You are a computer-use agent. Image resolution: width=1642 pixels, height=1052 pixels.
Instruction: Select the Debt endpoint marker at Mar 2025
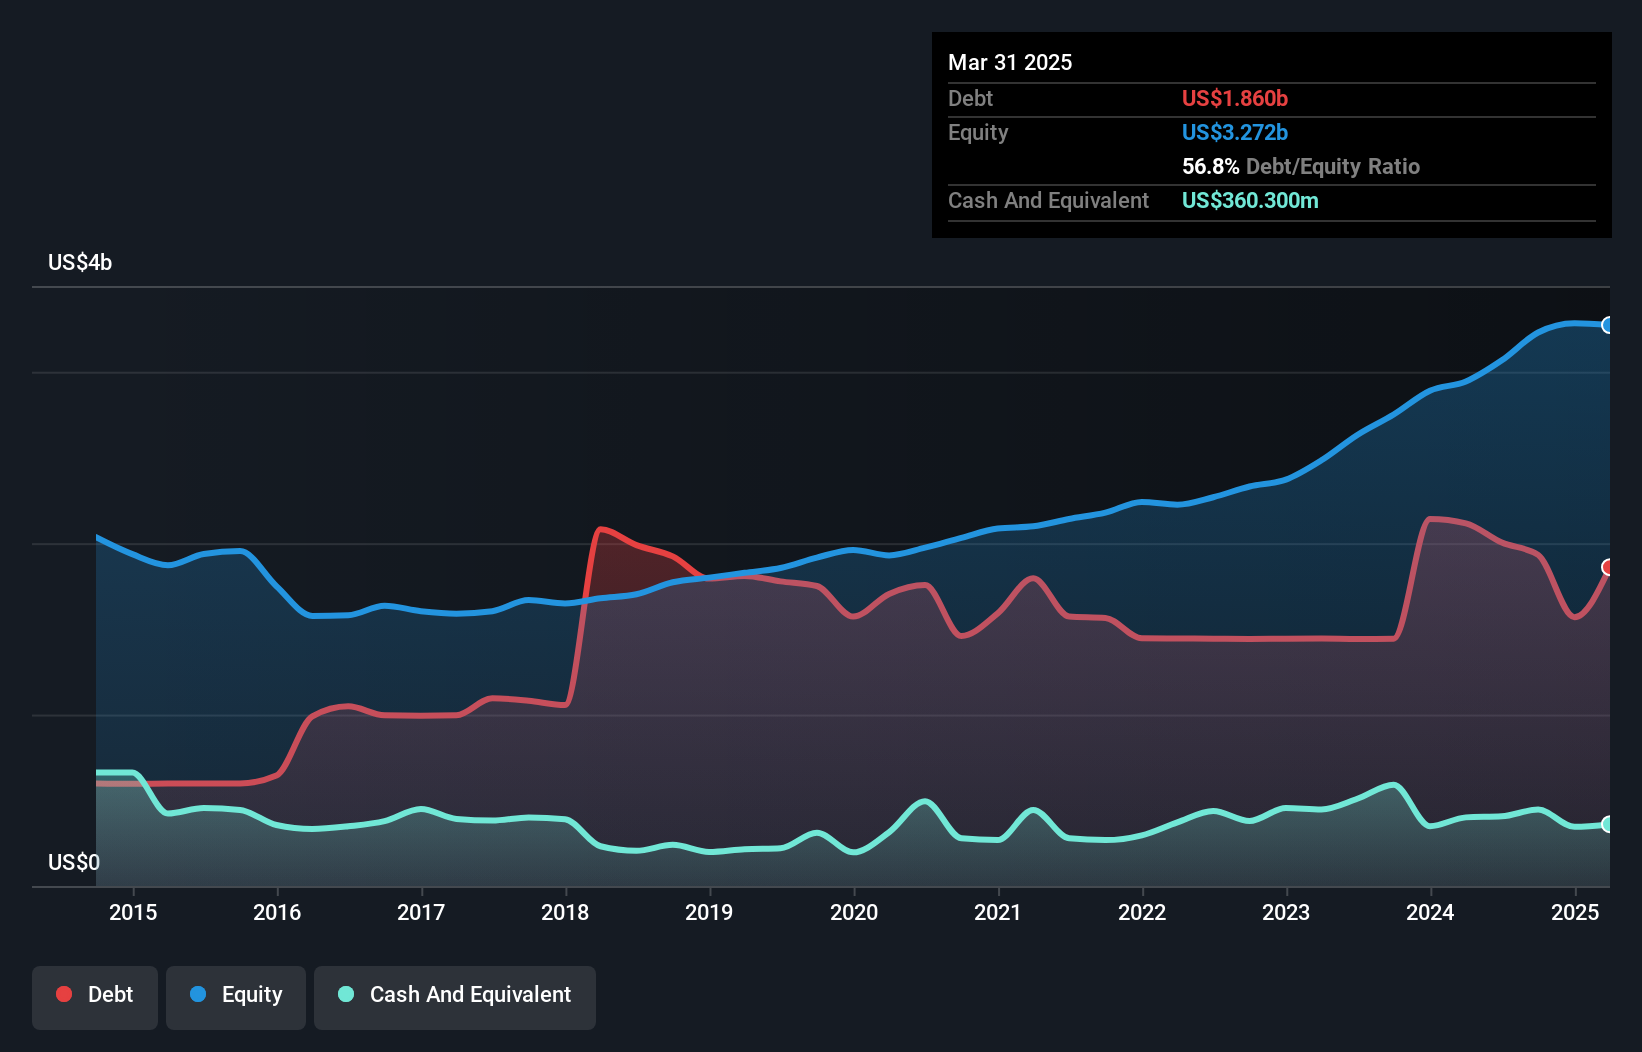tap(1608, 567)
